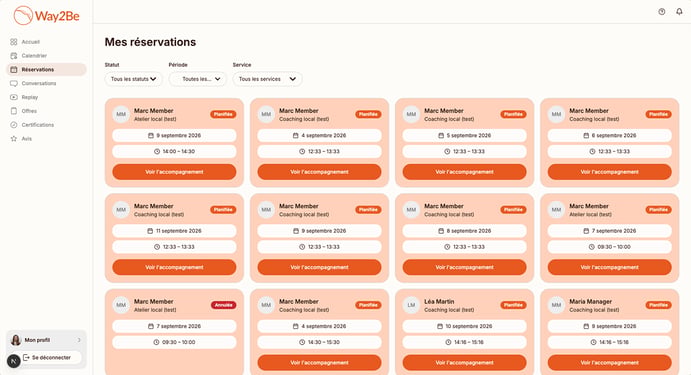Image resolution: width=691 pixels, height=375 pixels.
Task: Click the clock icon beside 14:00 – 14:30
Action: (157, 151)
